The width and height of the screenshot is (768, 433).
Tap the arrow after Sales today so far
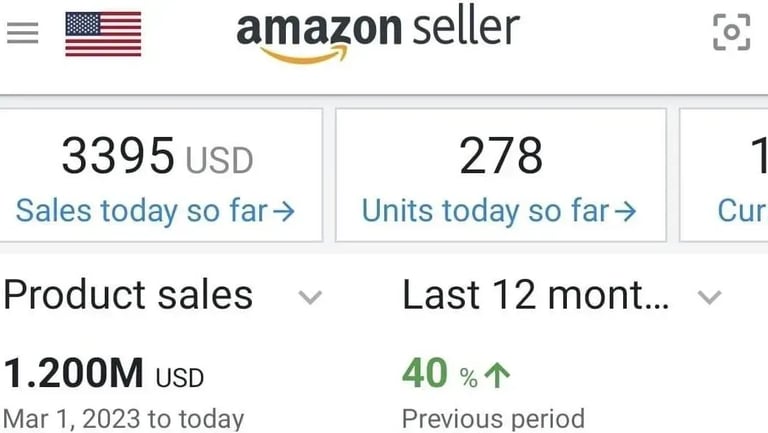click(284, 211)
